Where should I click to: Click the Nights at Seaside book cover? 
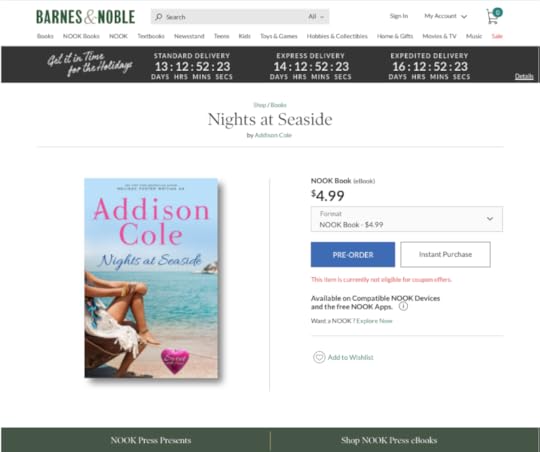tap(151, 278)
